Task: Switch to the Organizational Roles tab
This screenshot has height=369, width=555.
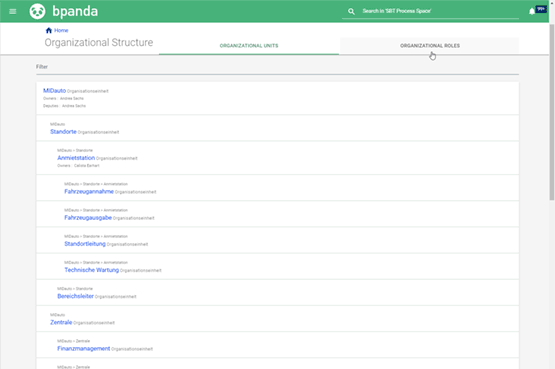Action: (430, 46)
